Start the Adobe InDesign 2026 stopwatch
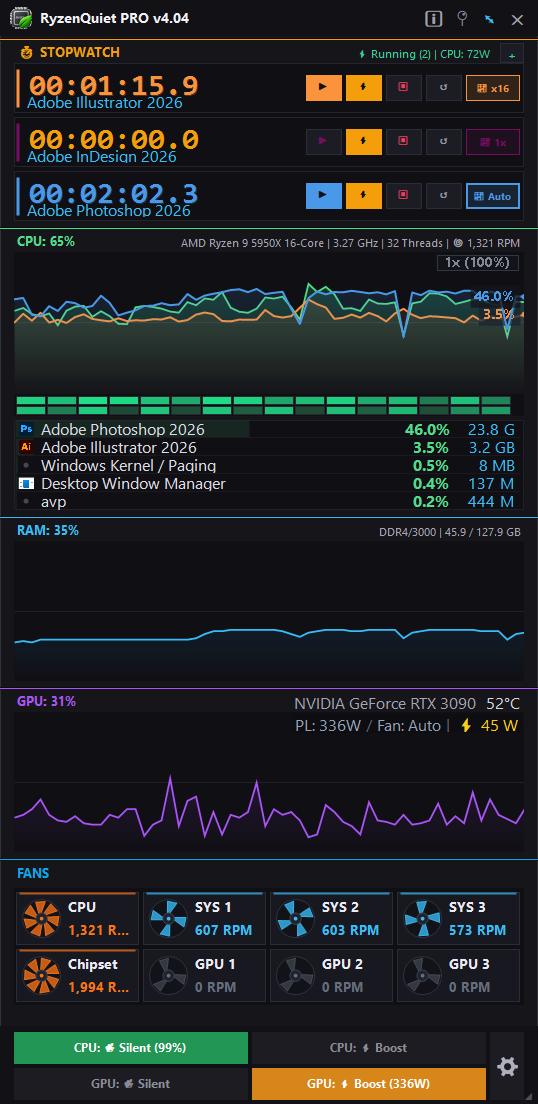This screenshot has height=1104, width=538. (324, 142)
